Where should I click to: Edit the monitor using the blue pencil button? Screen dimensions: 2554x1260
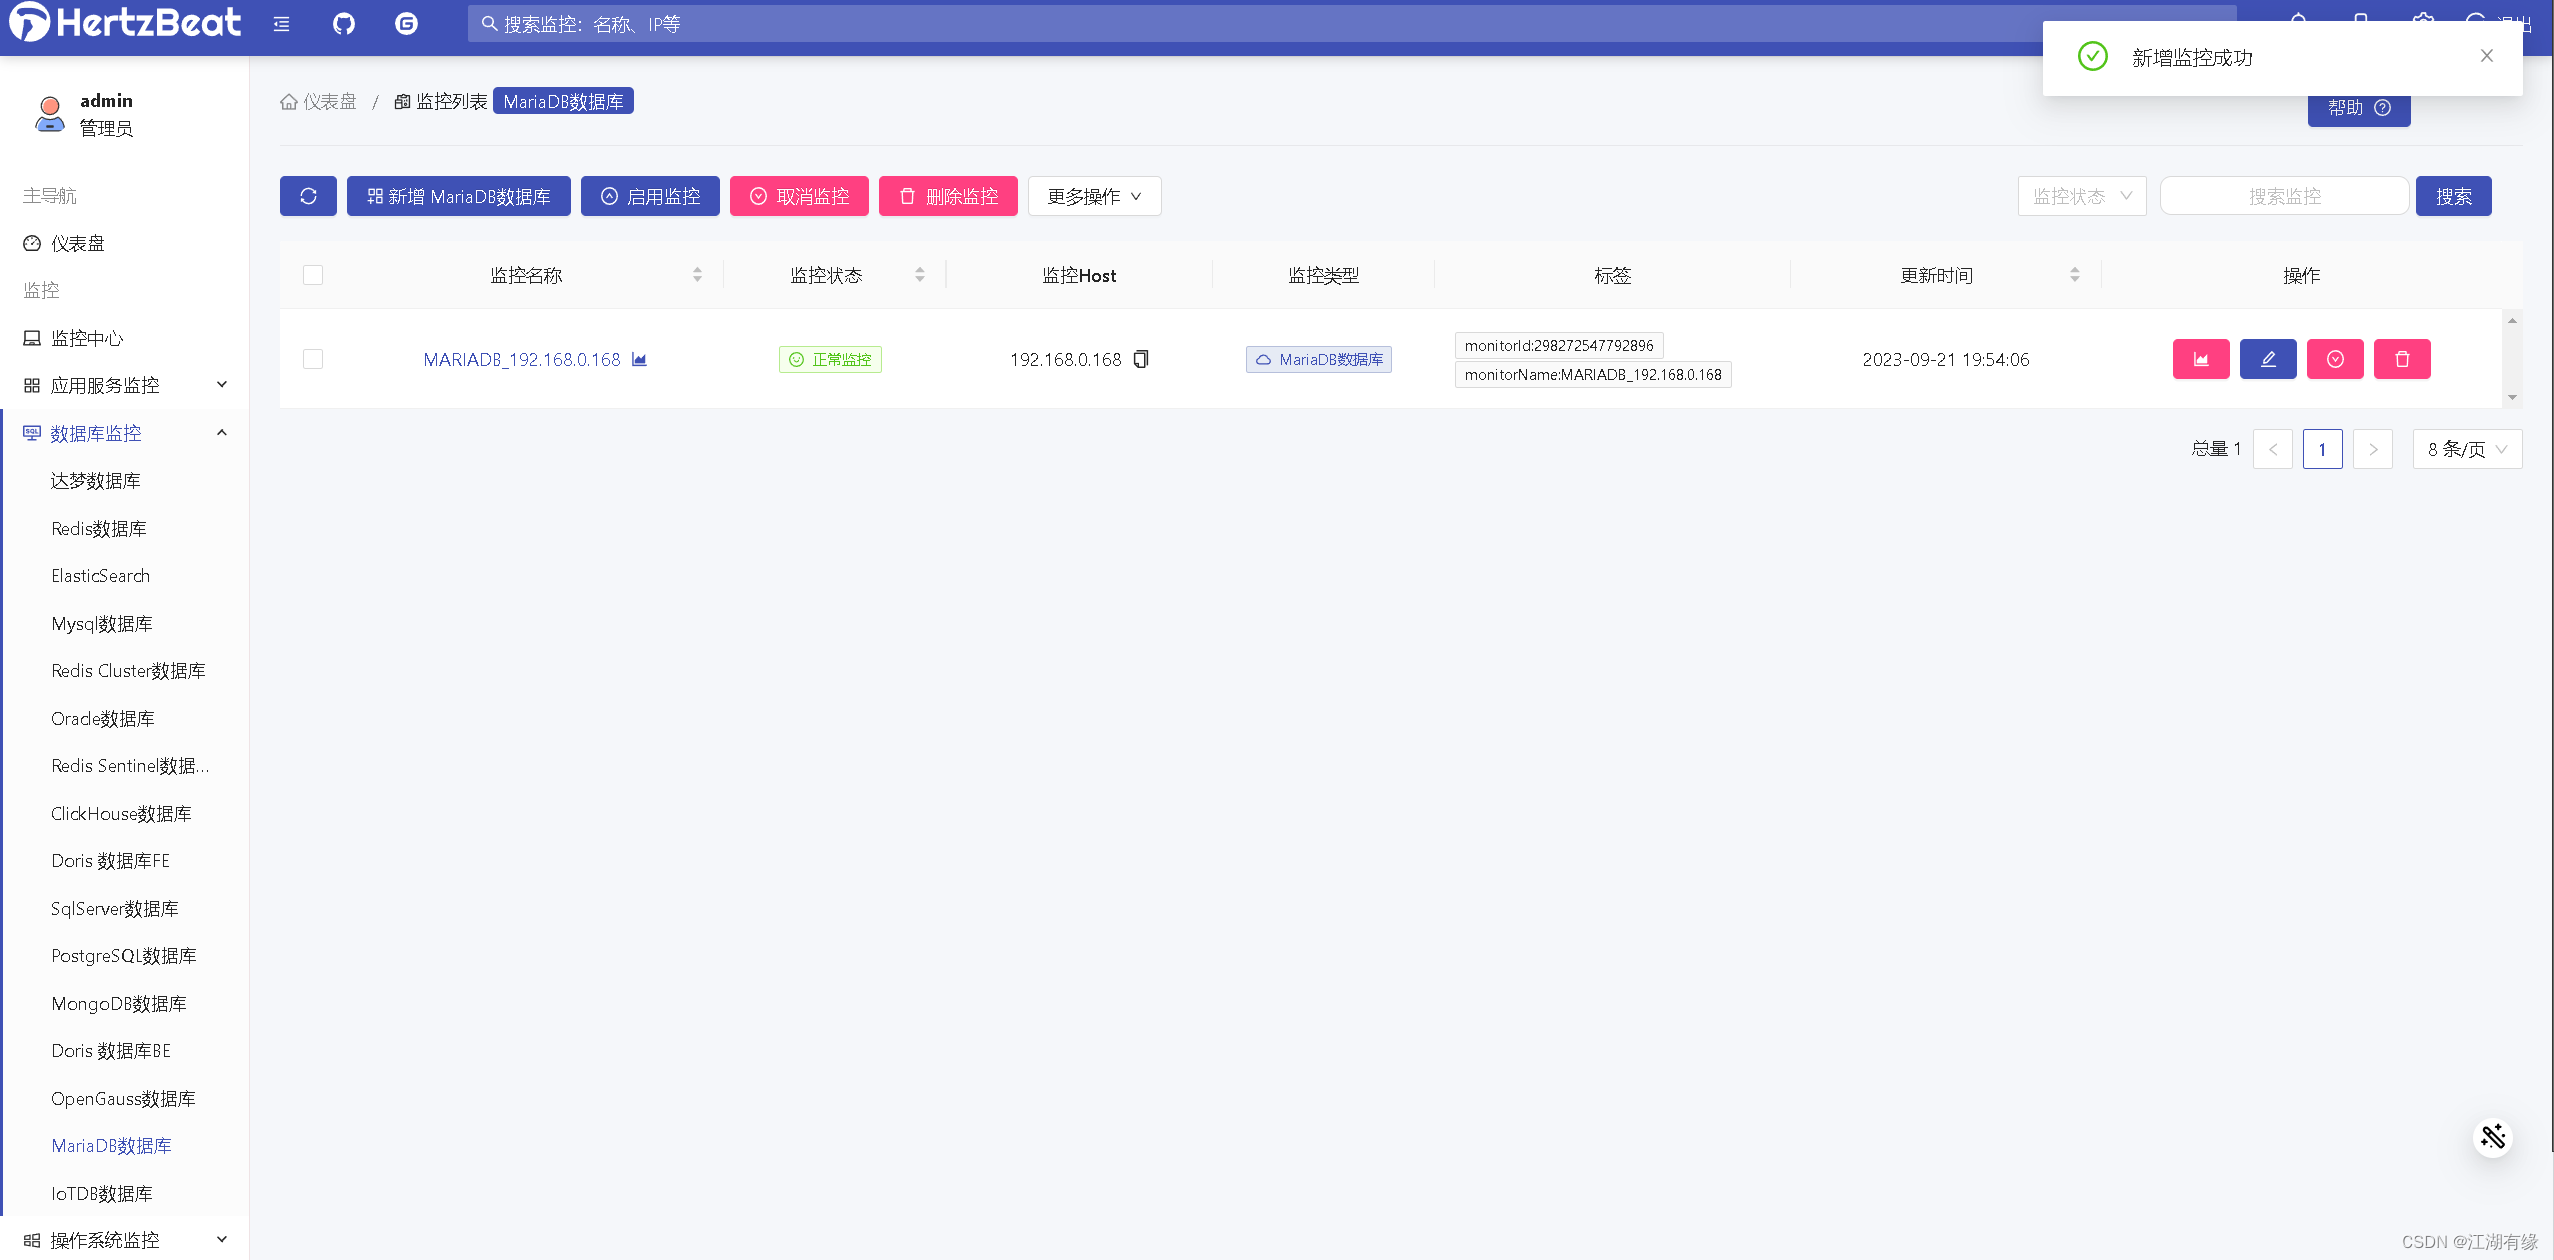[2268, 359]
